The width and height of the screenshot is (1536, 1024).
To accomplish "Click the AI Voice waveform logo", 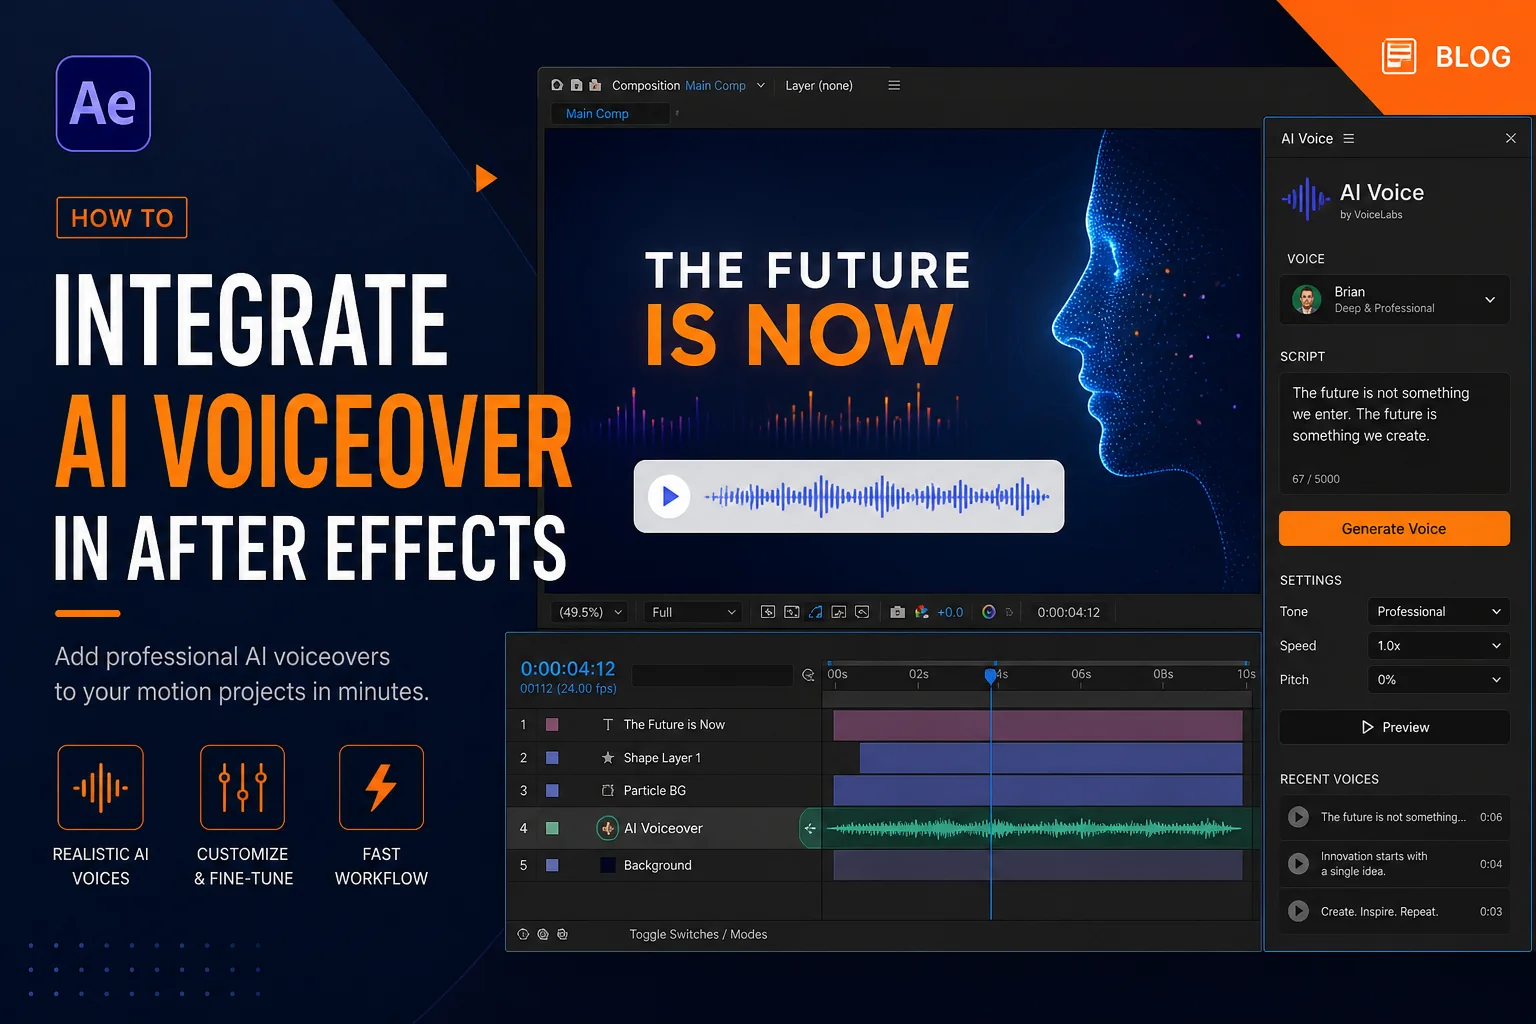I will (x=1304, y=199).
